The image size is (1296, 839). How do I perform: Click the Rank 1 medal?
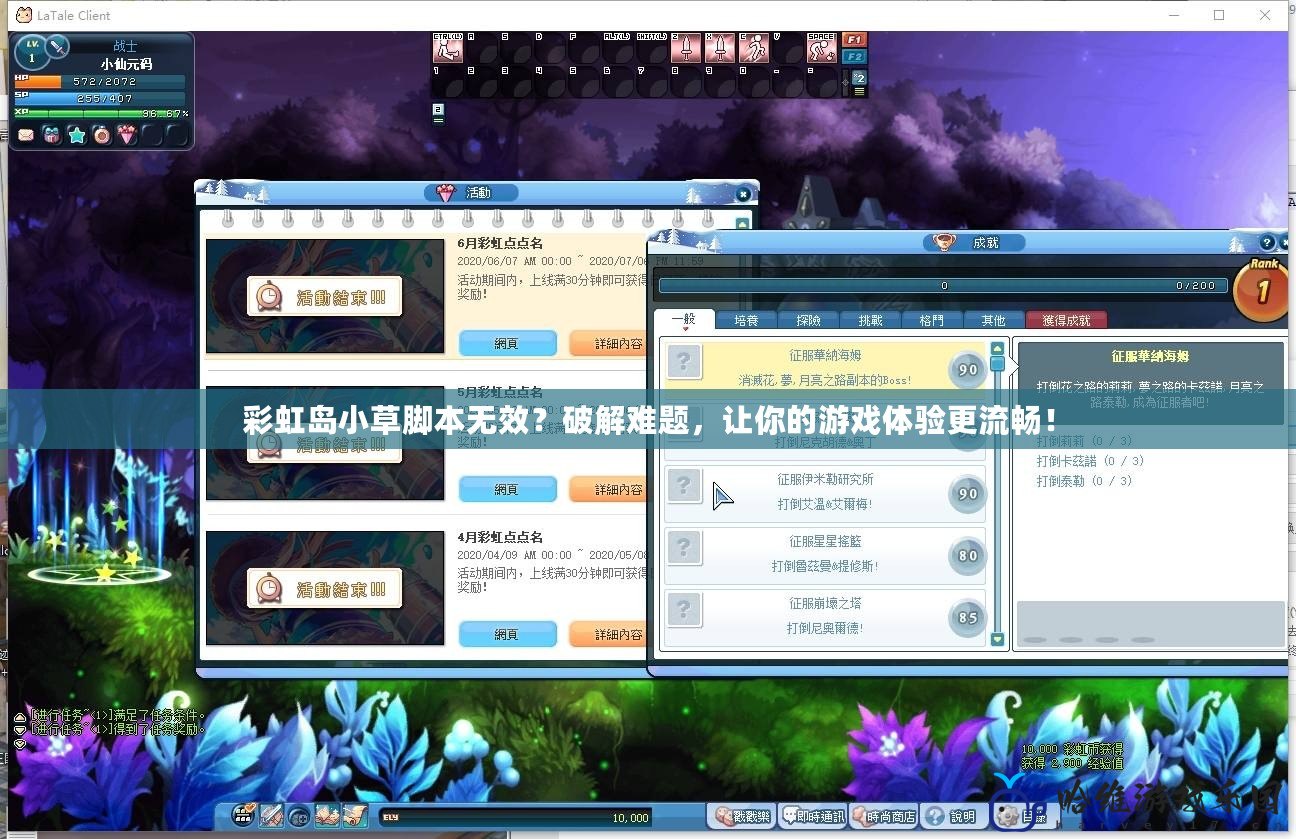(x=1262, y=289)
